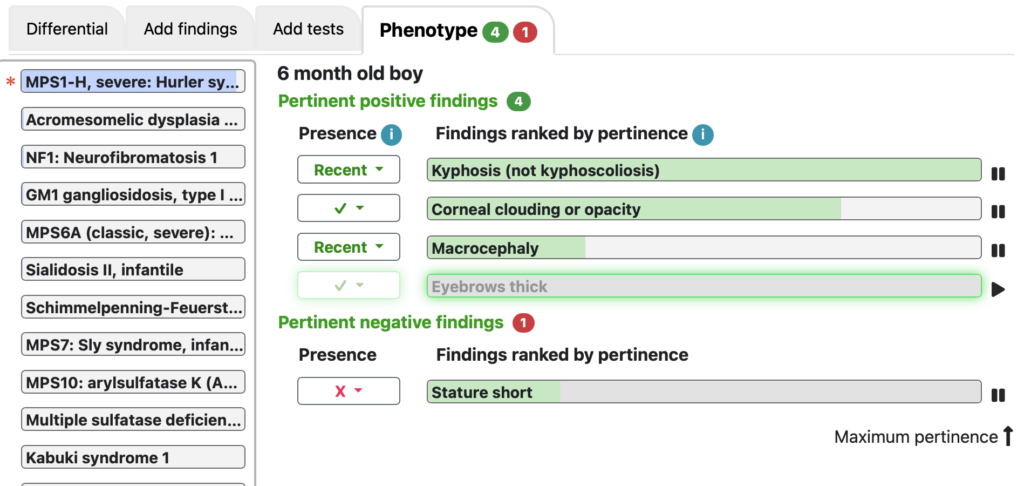Pause the Macrocephaly finding
This screenshot has width=1024, height=486.
998,250
